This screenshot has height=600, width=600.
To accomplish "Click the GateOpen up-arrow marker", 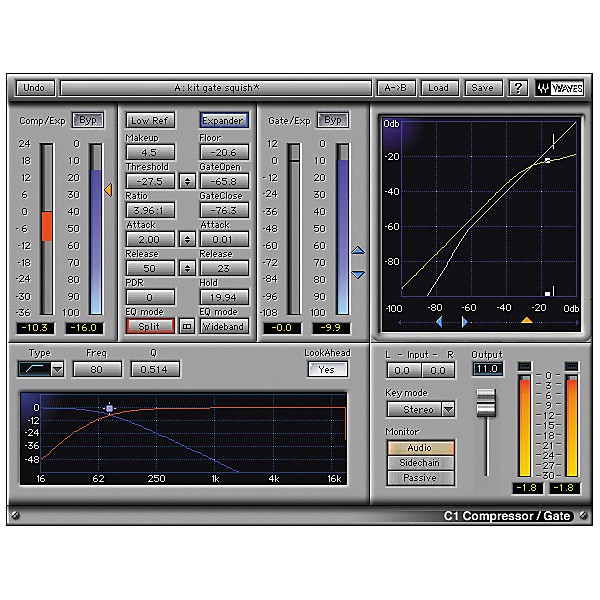I will 358,251.
